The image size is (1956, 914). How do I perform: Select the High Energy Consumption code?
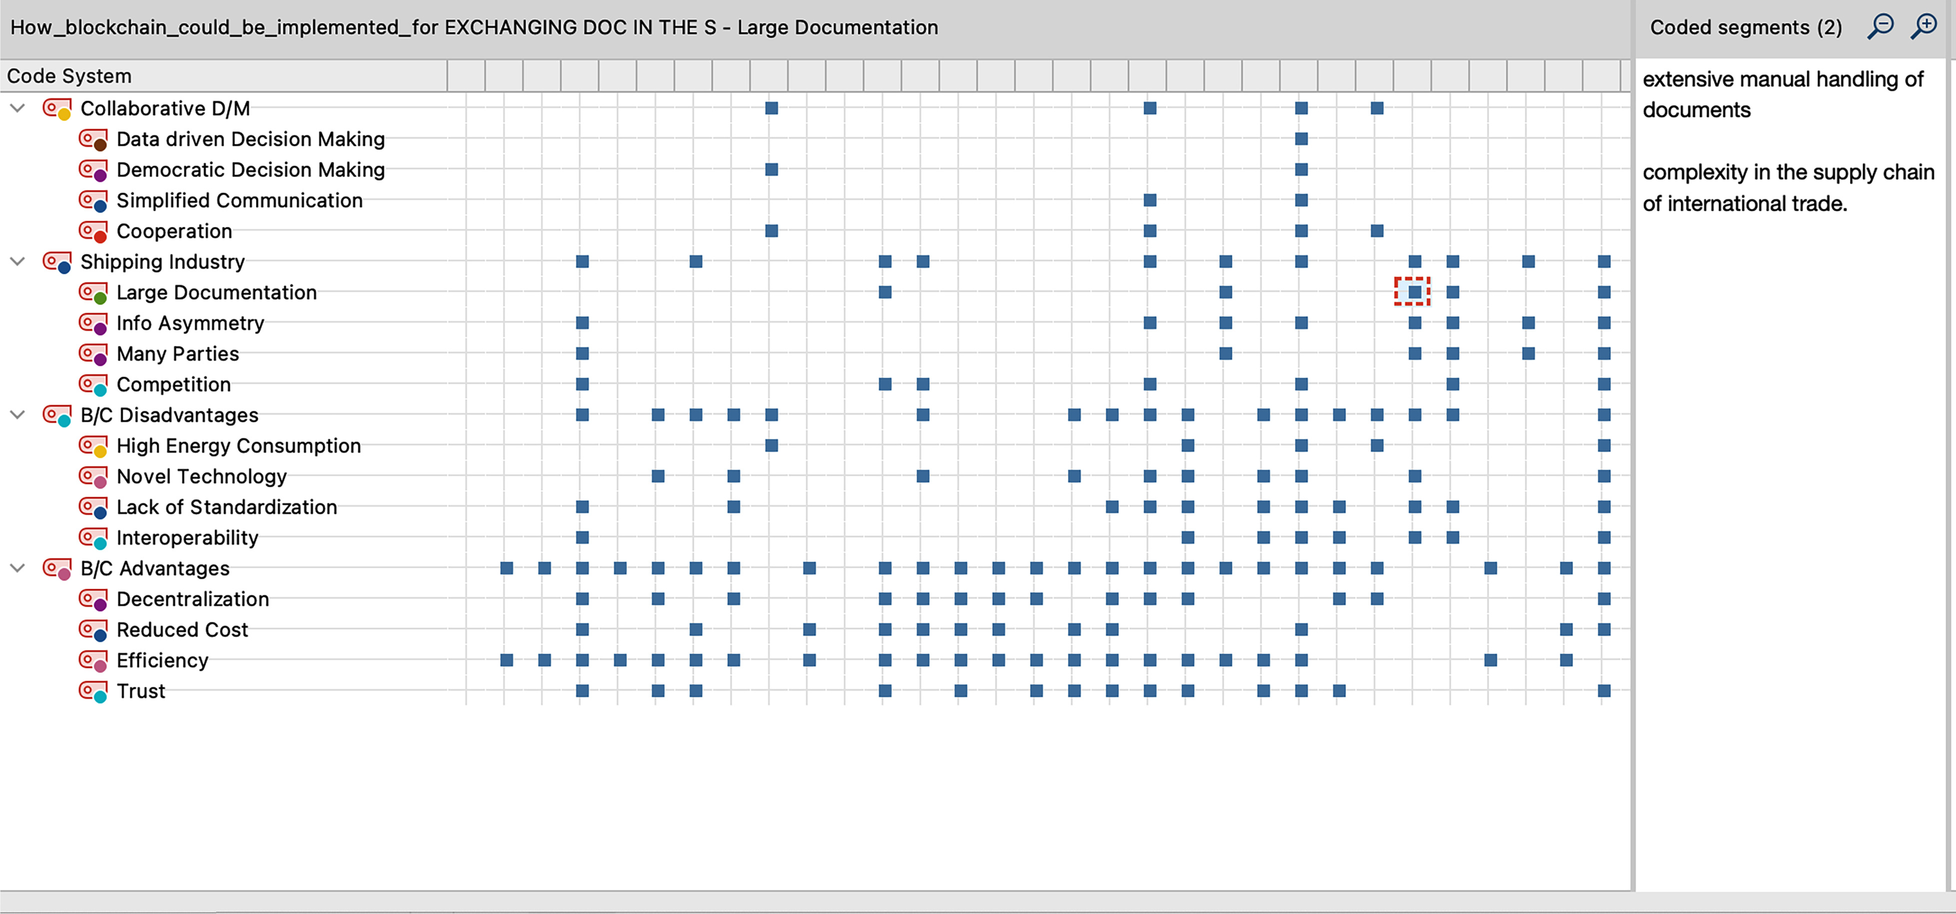click(x=238, y=446)
